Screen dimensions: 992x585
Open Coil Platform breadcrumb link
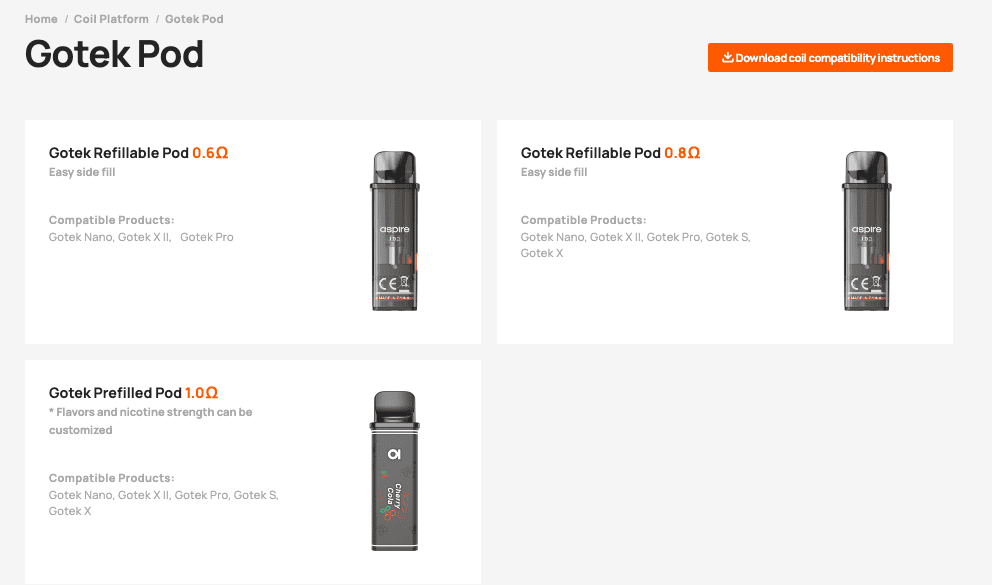click(111, 19)
